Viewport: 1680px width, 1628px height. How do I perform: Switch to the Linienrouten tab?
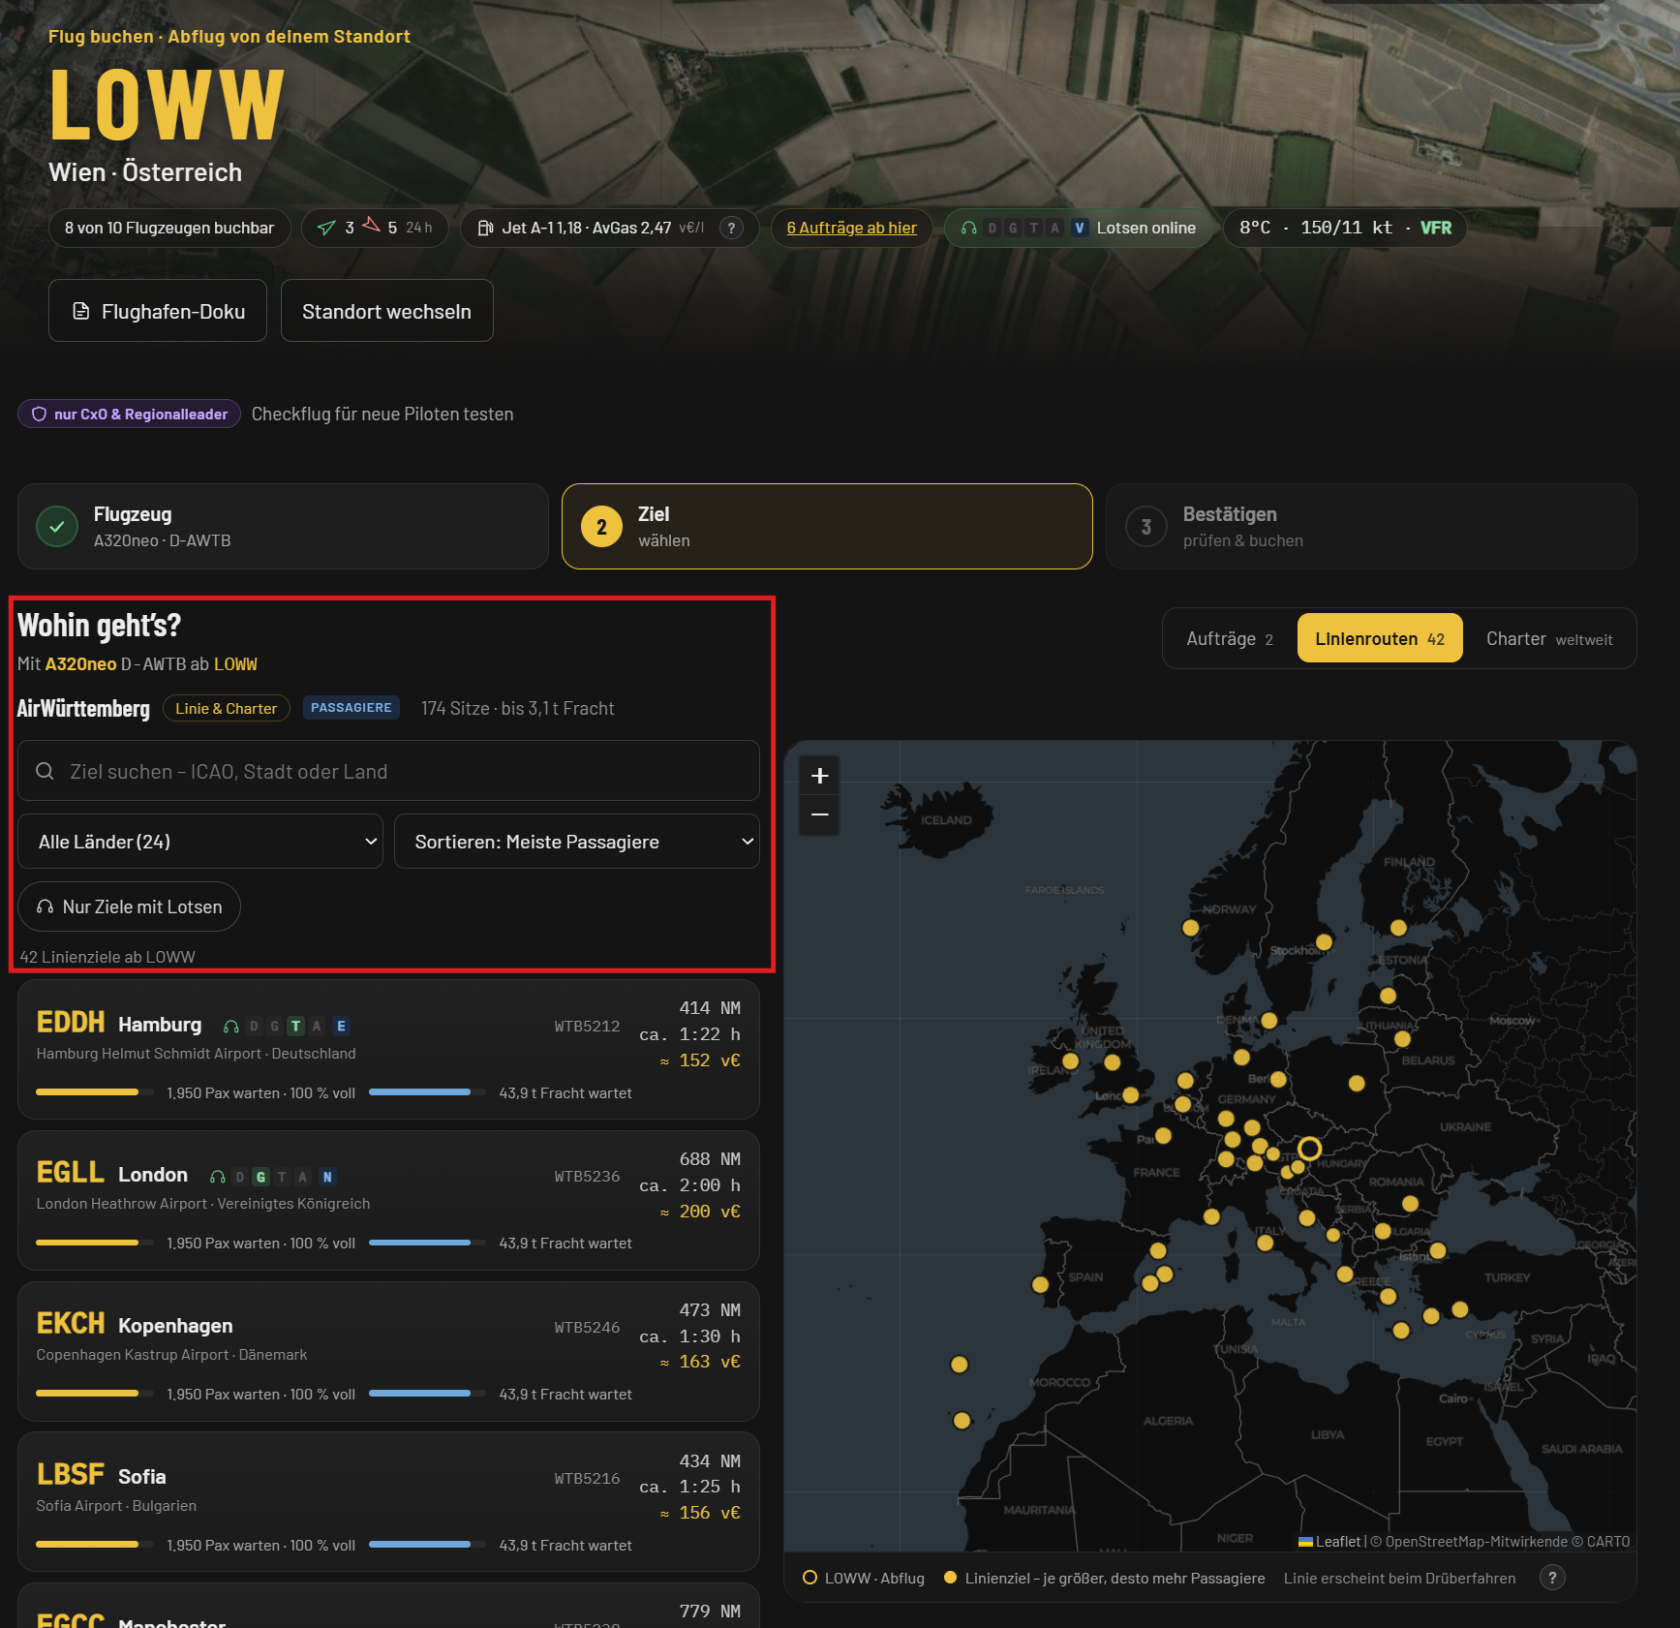(1379, 638)
